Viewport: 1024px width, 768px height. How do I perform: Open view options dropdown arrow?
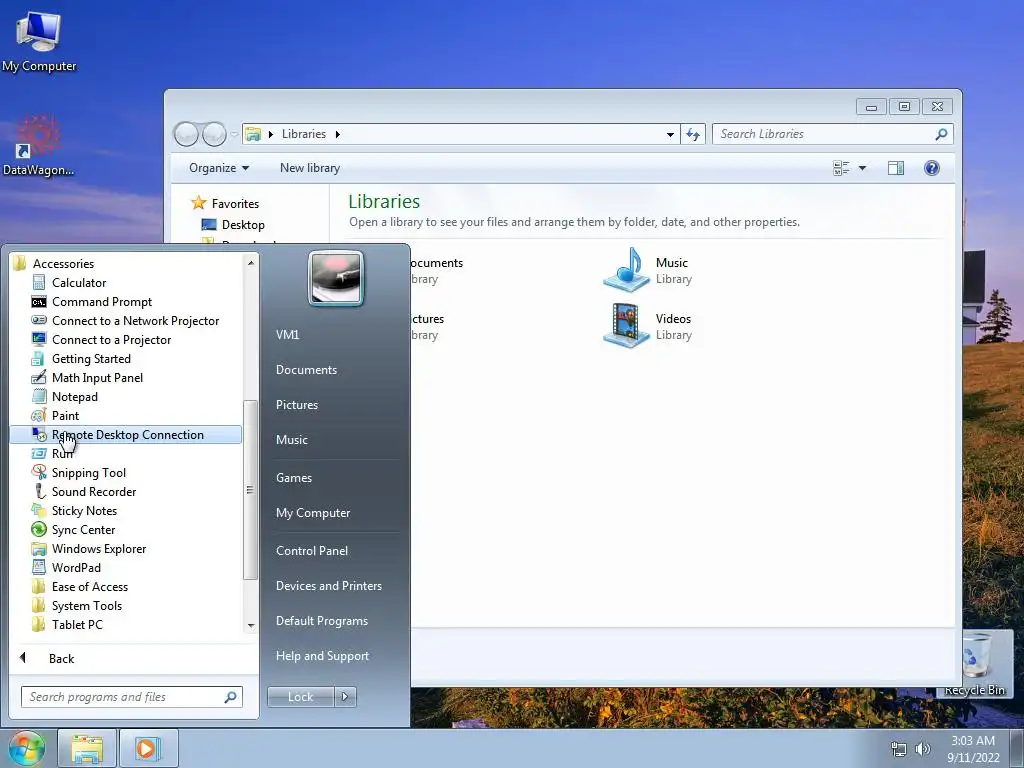862,168
